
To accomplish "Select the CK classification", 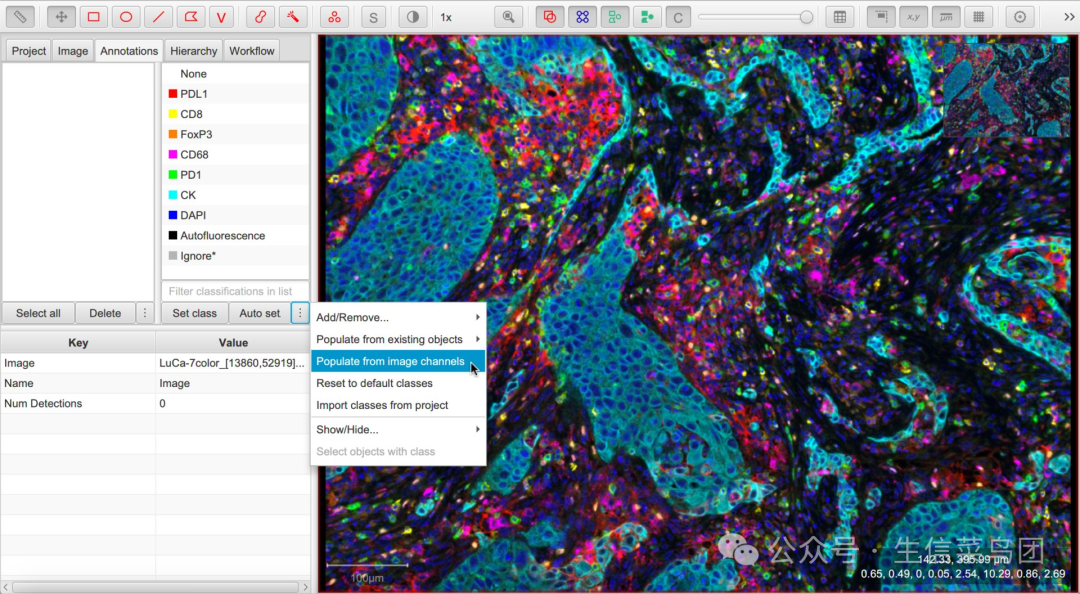I will click(x=235, y=195).
